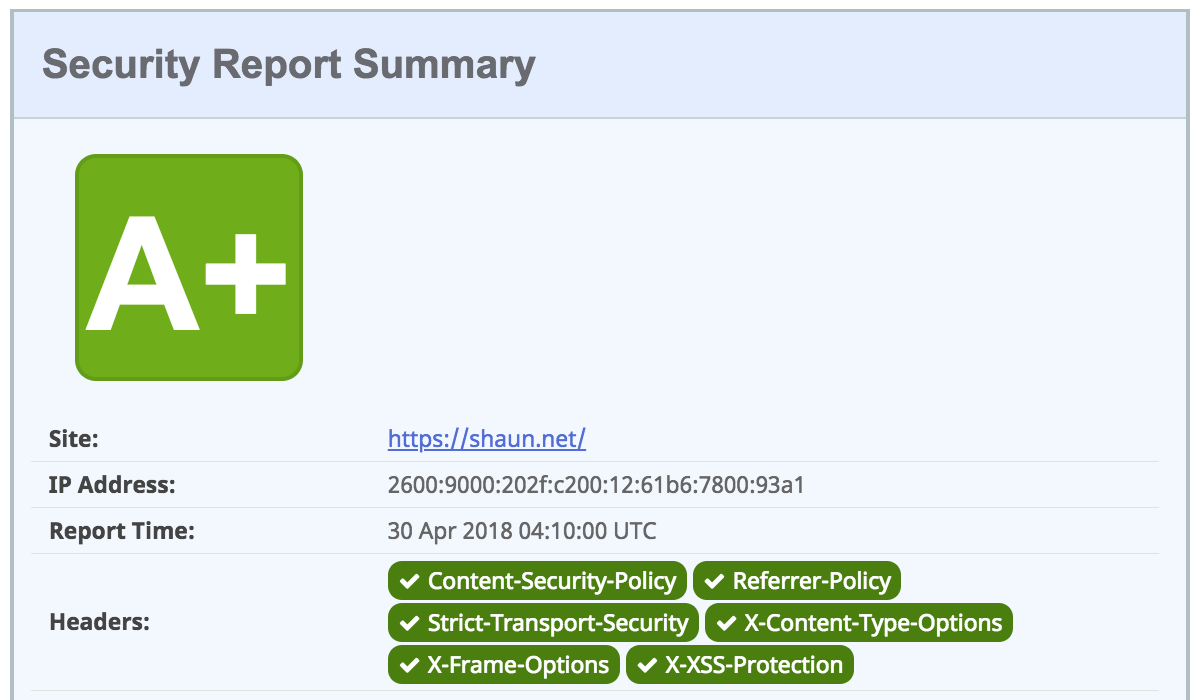The height and width of the screenshot is (700, 1200).
Task: Choose the X-Frame-Options header label text
Action: [x=518, y=665]
